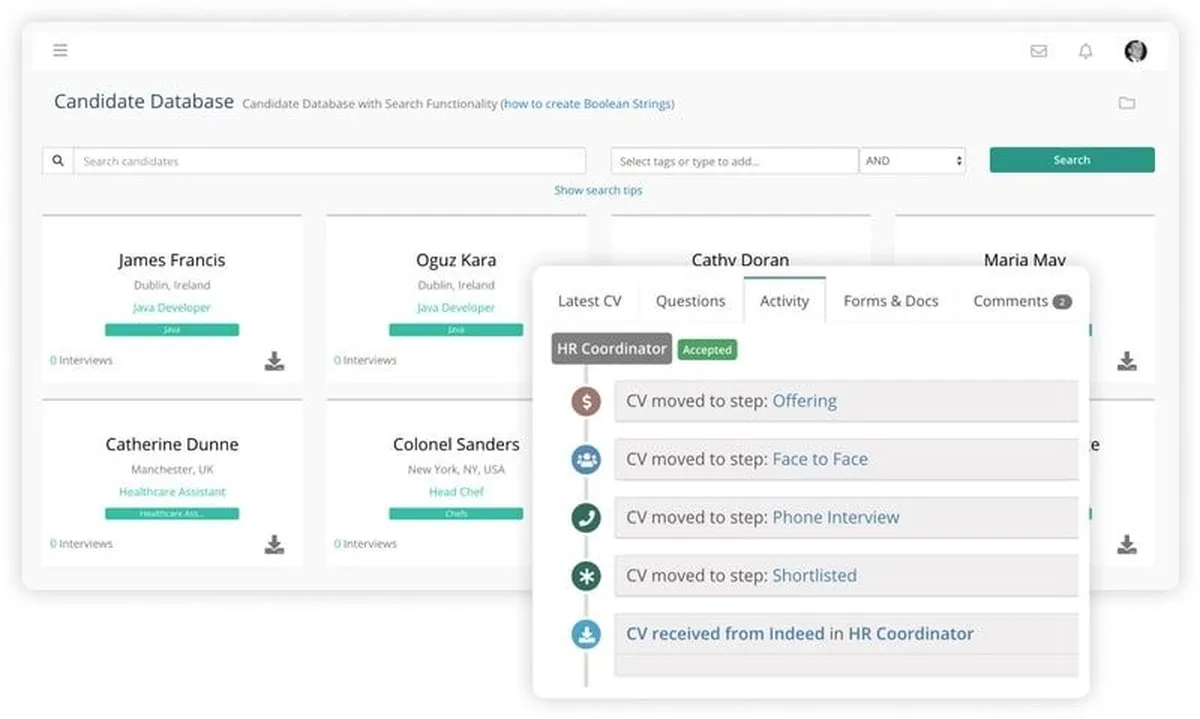
Task: Click the Cathy Doran candidate name
Action: click(740, 259)
